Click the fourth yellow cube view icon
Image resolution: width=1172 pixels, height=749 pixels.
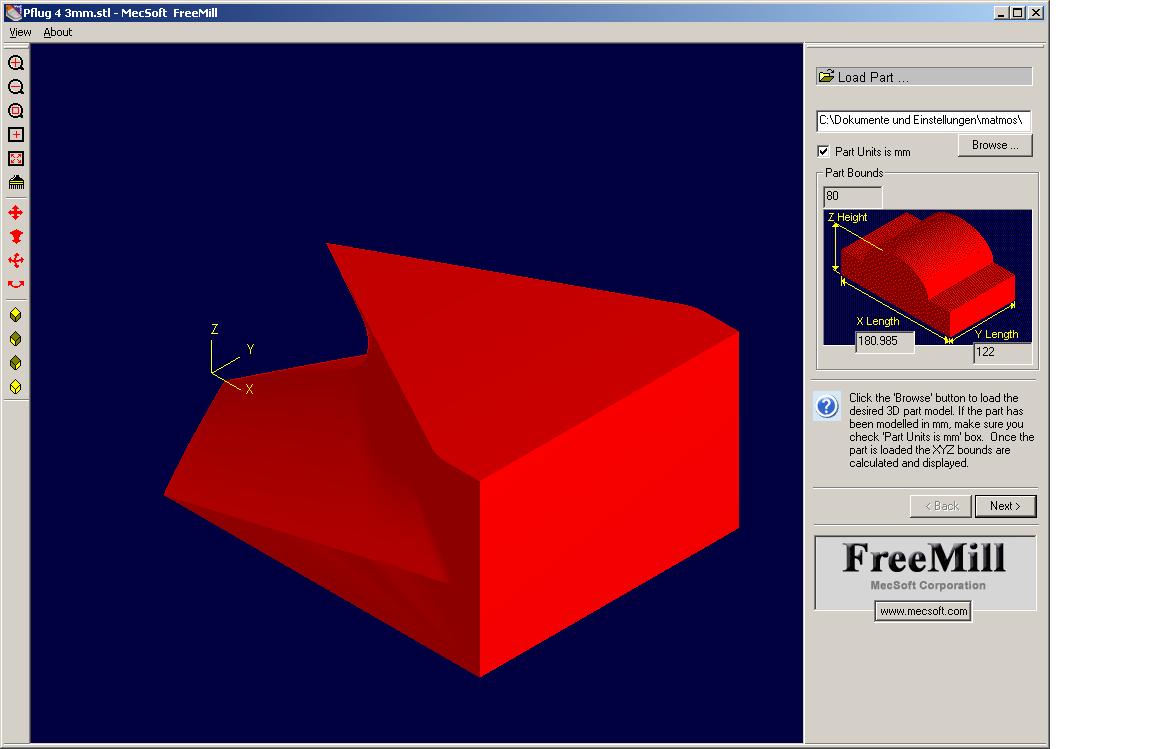(16, 386)
